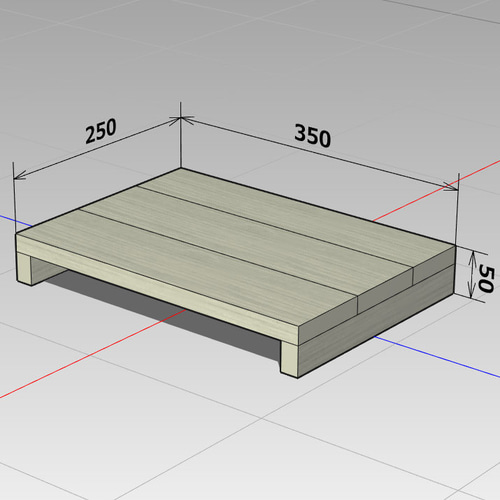Viewport: 500px width, 500px height.
Task: Select the 250 dimension label
Action: coord(101,131)
